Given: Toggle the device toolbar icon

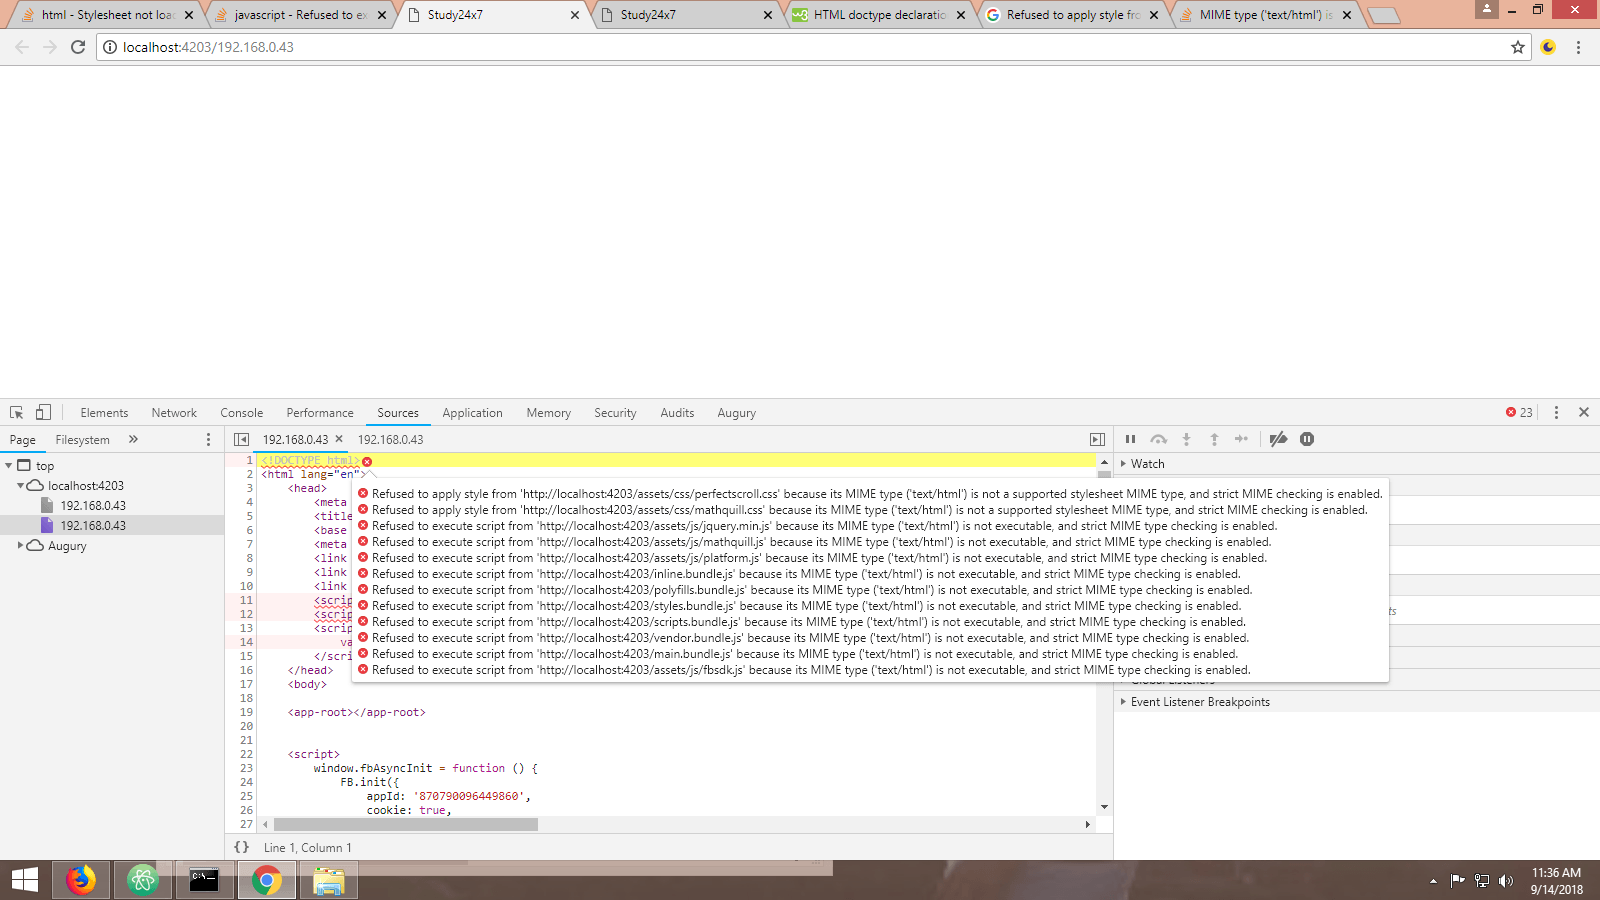Looking at the screenshot, I should click(43, 412).
